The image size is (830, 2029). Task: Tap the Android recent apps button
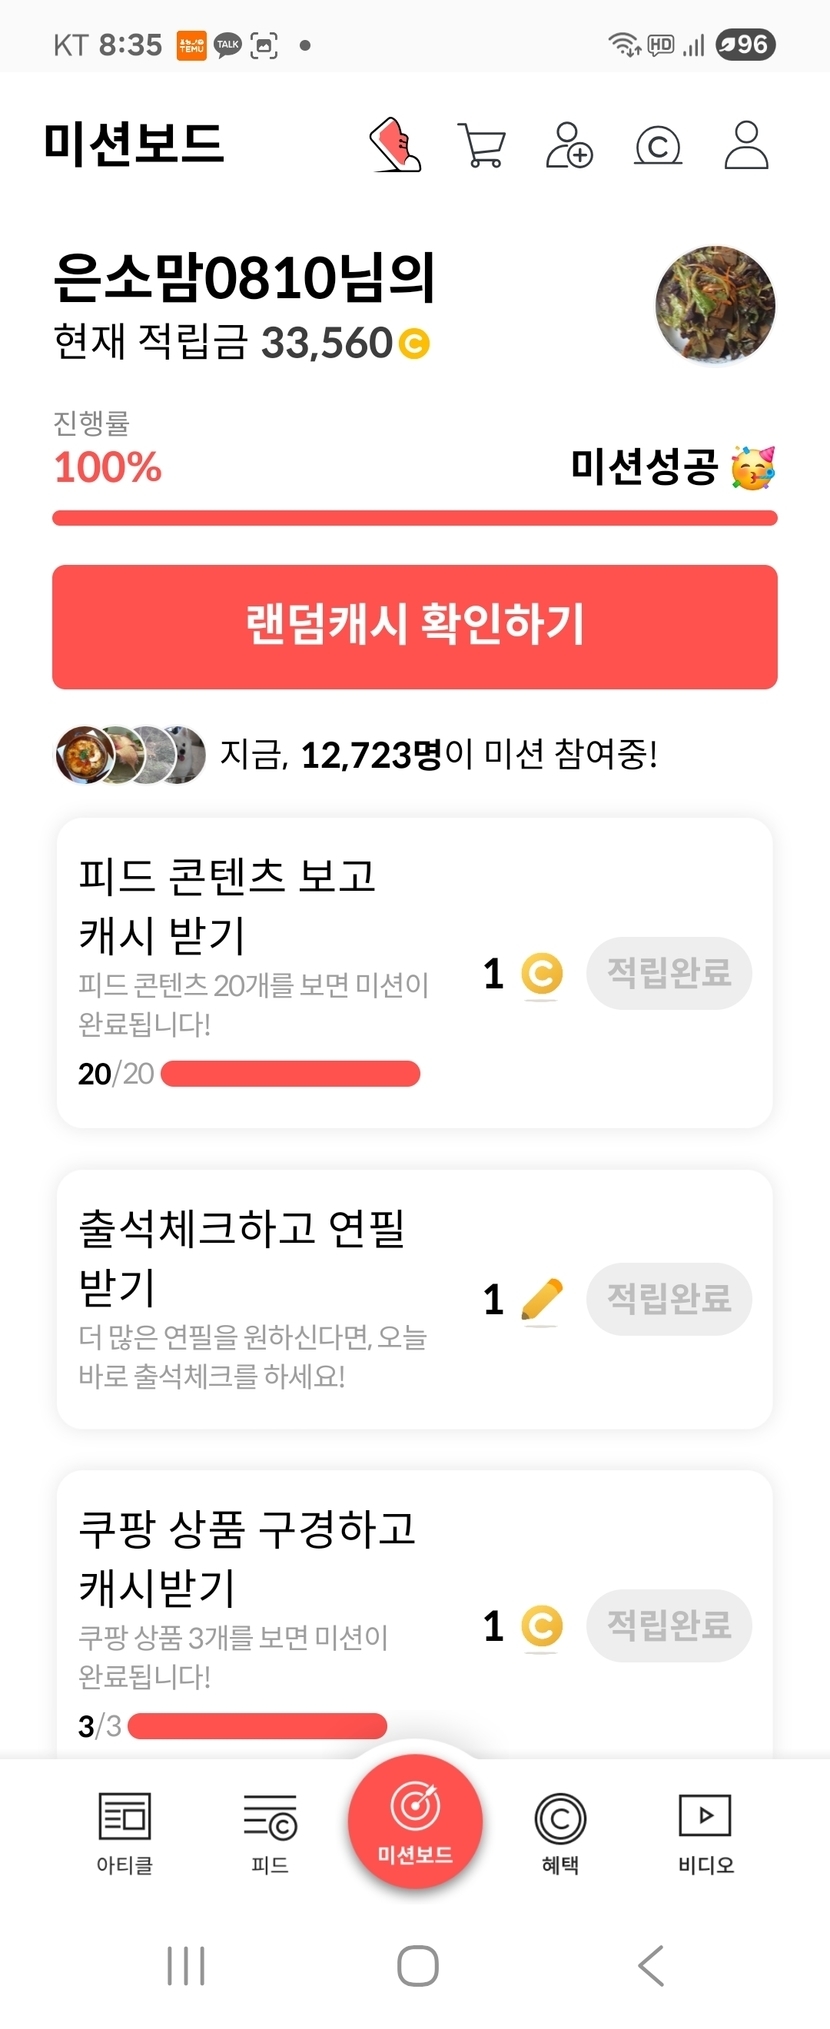pos(186,1965)
